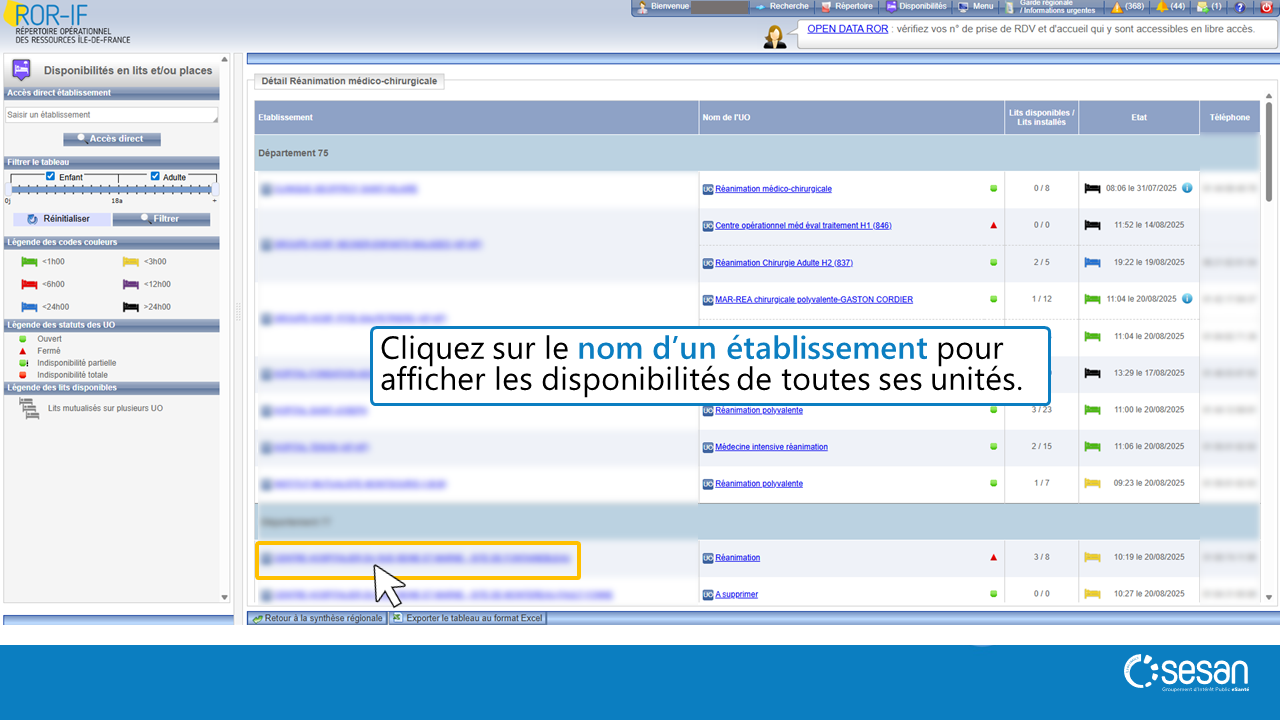Viewport: 1280px width, 720px height.
Task: Click info icon beside 08:06 le 31/07/2025
Action: pyautogui.click(x=1187, y=188)
